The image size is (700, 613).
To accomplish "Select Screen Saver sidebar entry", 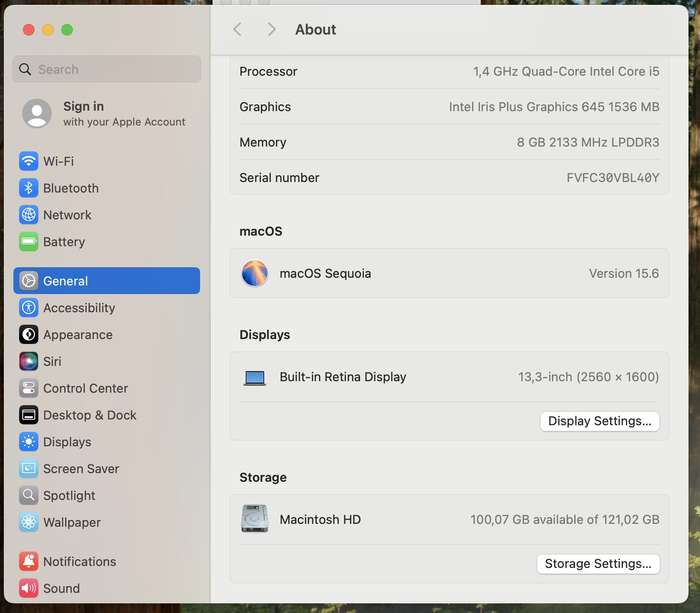I will [x=107, y=468].
